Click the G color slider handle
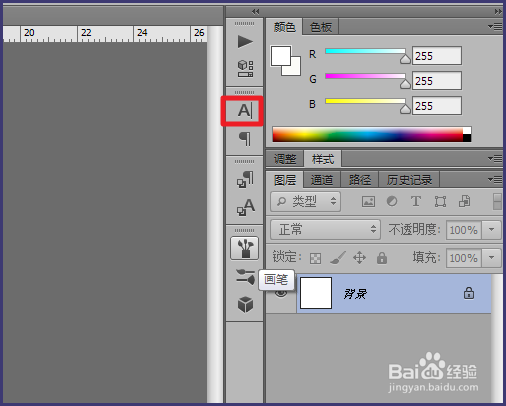This screenshot has width=506, height=406. [405, 84]
